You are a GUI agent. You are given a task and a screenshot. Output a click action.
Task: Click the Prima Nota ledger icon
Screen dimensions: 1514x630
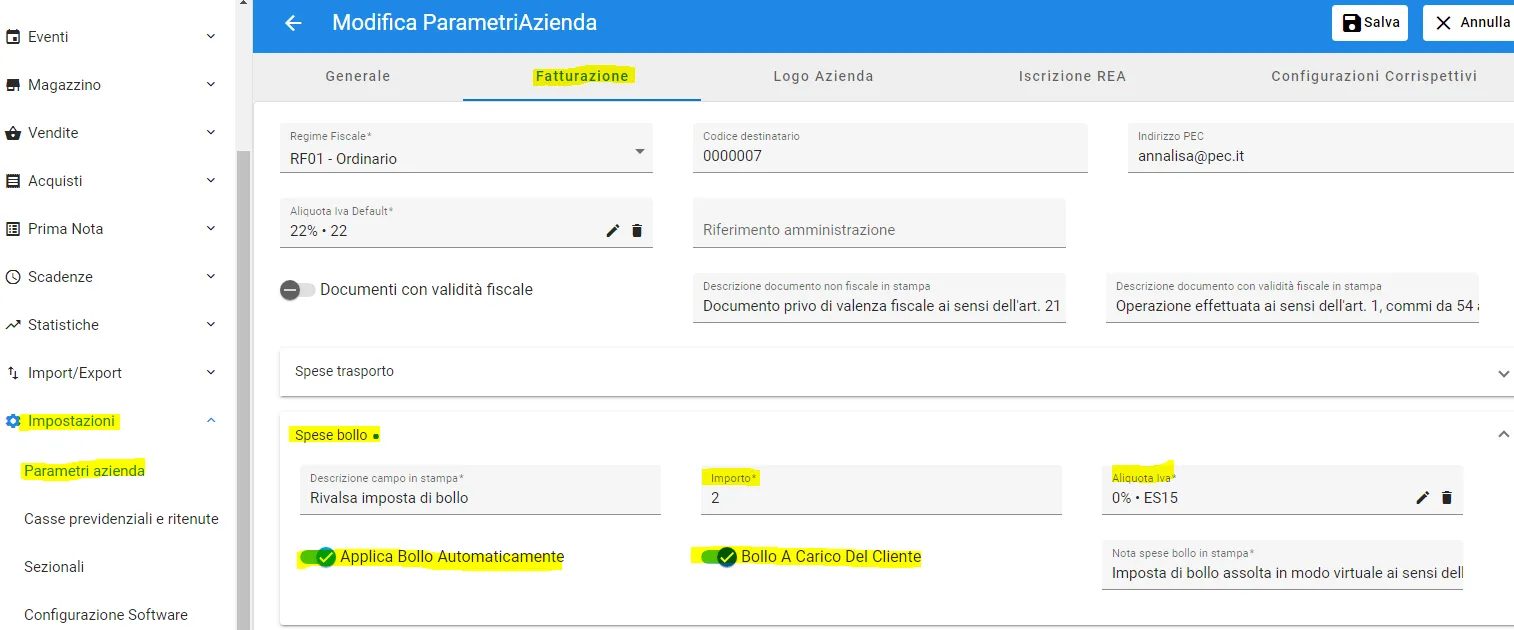click(13, 229)
